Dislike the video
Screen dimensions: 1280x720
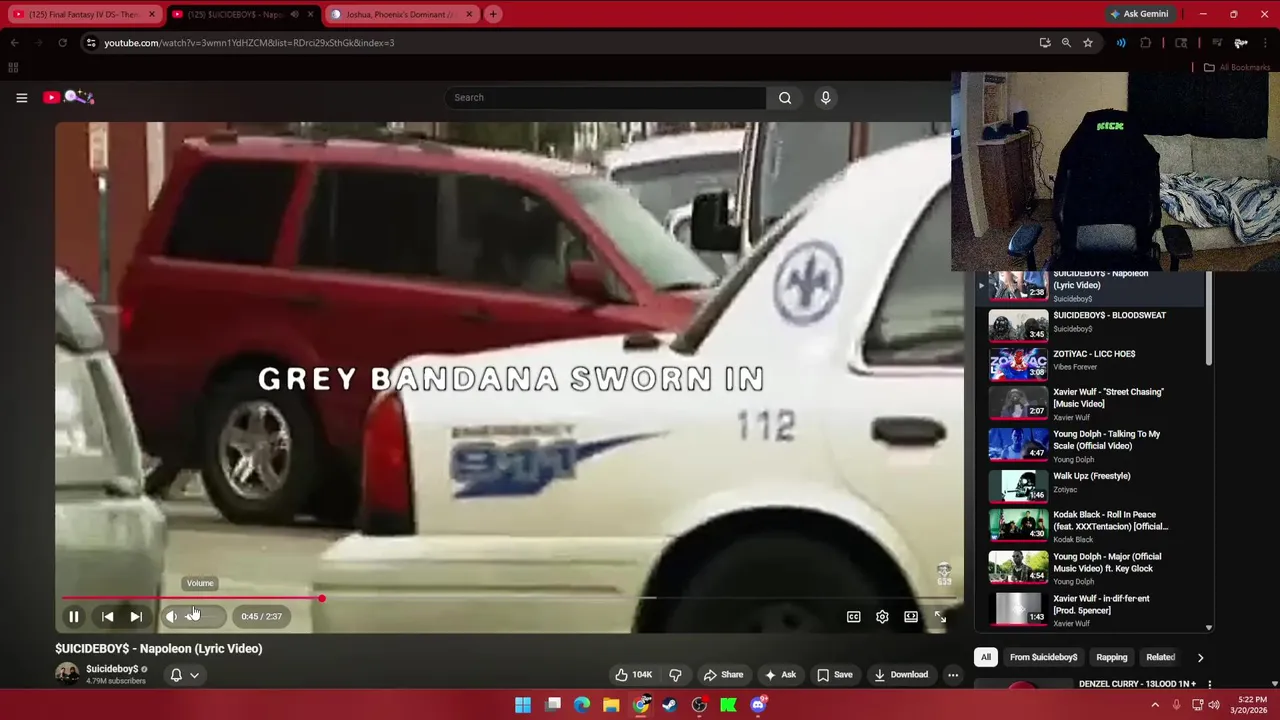[x=675, y=675]
